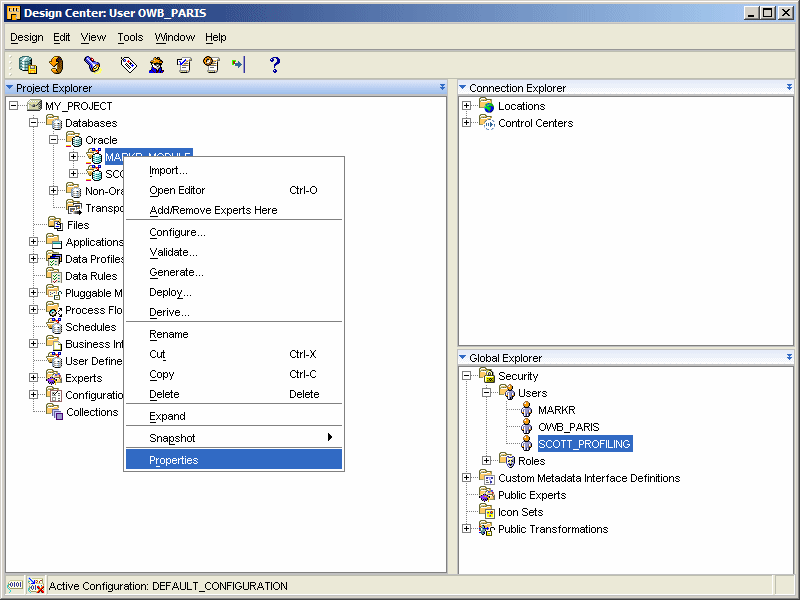Click the binary 0101 status bar icon

pyautogui.click(x=16, y=586)
